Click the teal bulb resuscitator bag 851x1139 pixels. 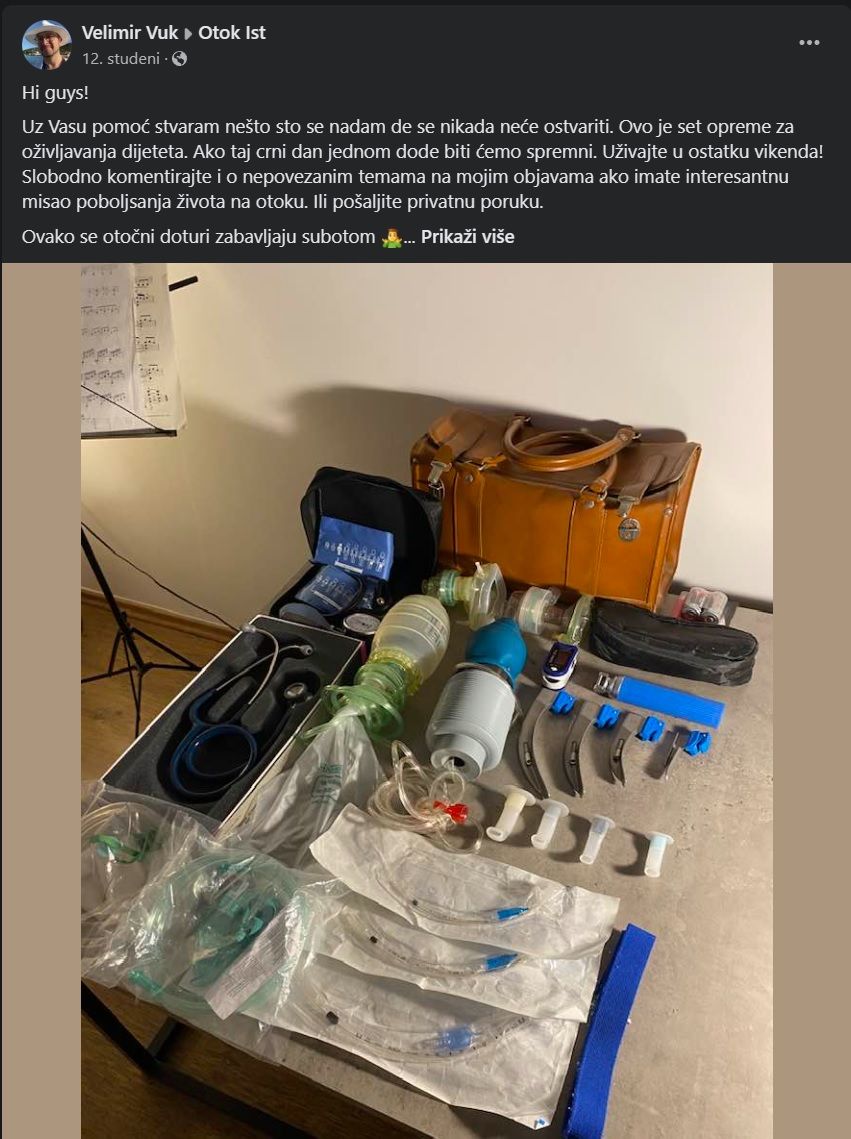click(497, 649)
